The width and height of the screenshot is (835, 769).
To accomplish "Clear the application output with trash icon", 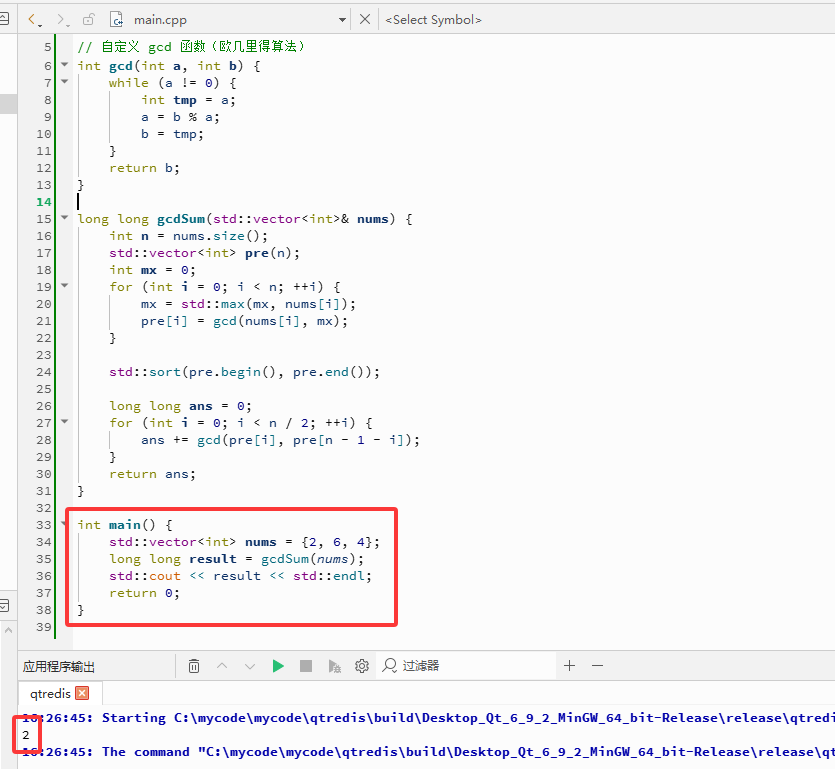I will pos(194,666).
